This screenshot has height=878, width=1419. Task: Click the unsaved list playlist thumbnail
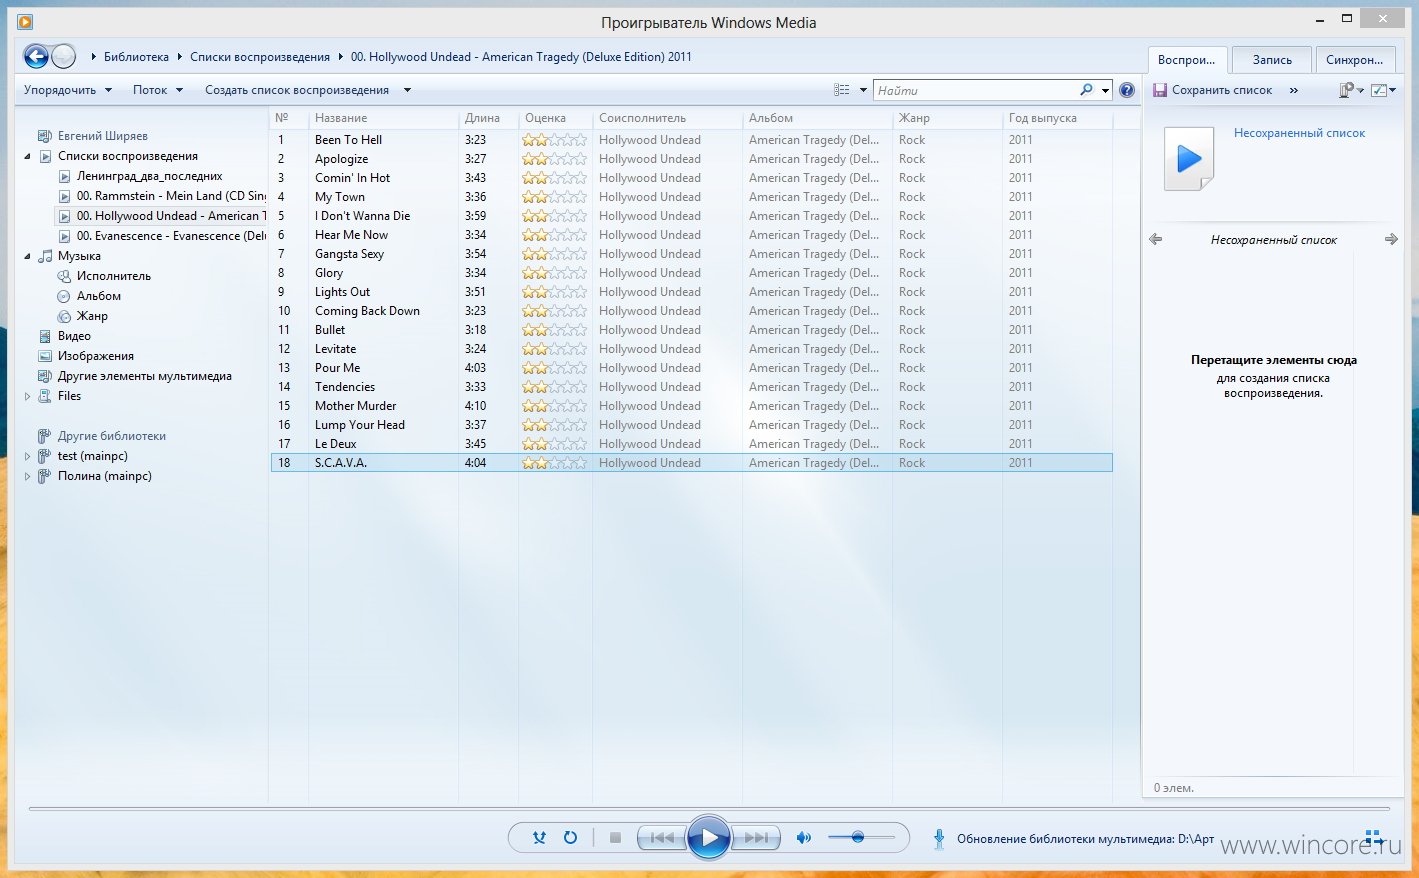(1189, 158)
